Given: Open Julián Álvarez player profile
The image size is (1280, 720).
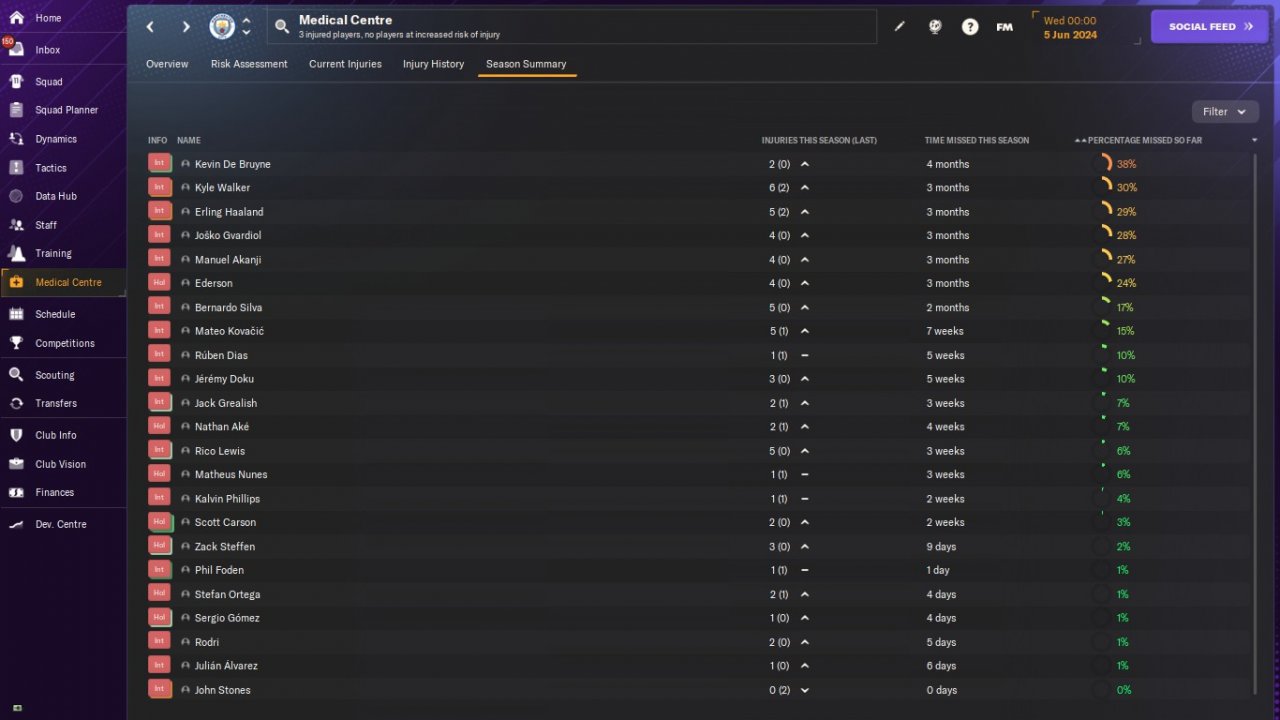Looking at the screenshot, I should coord(228,666).
